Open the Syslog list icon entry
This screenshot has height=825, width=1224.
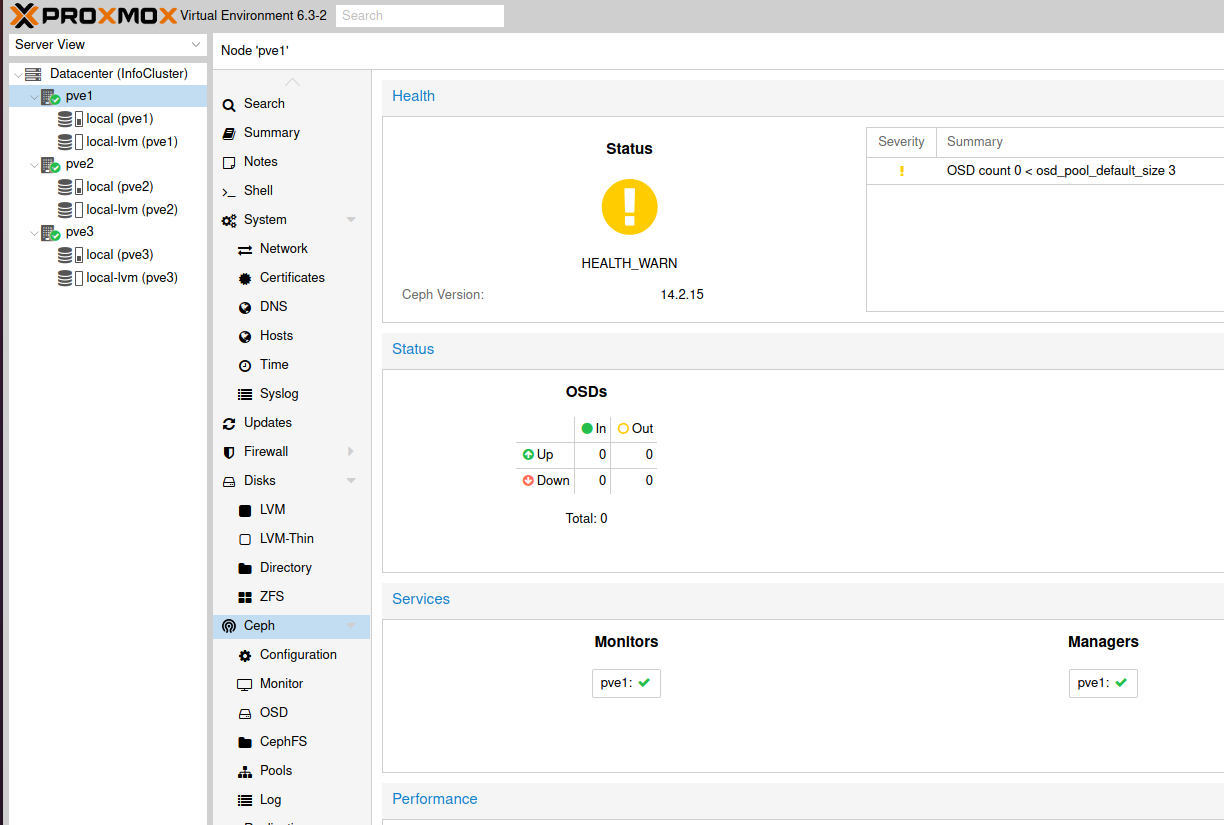pos(245,394)
